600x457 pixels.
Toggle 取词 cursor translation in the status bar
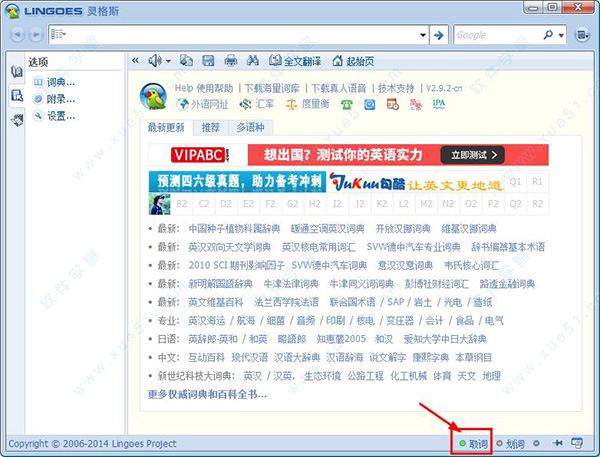(x=474, y=444)
